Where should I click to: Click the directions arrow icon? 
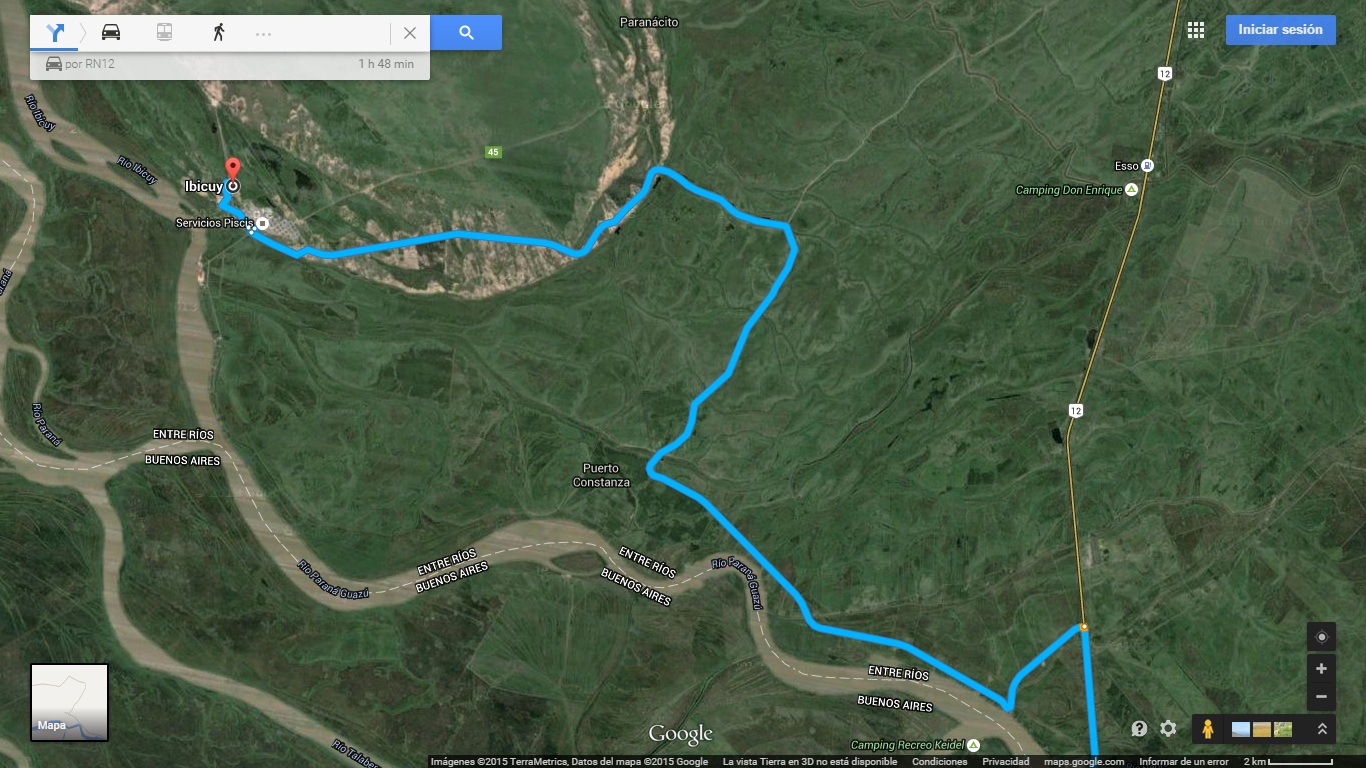55,32
